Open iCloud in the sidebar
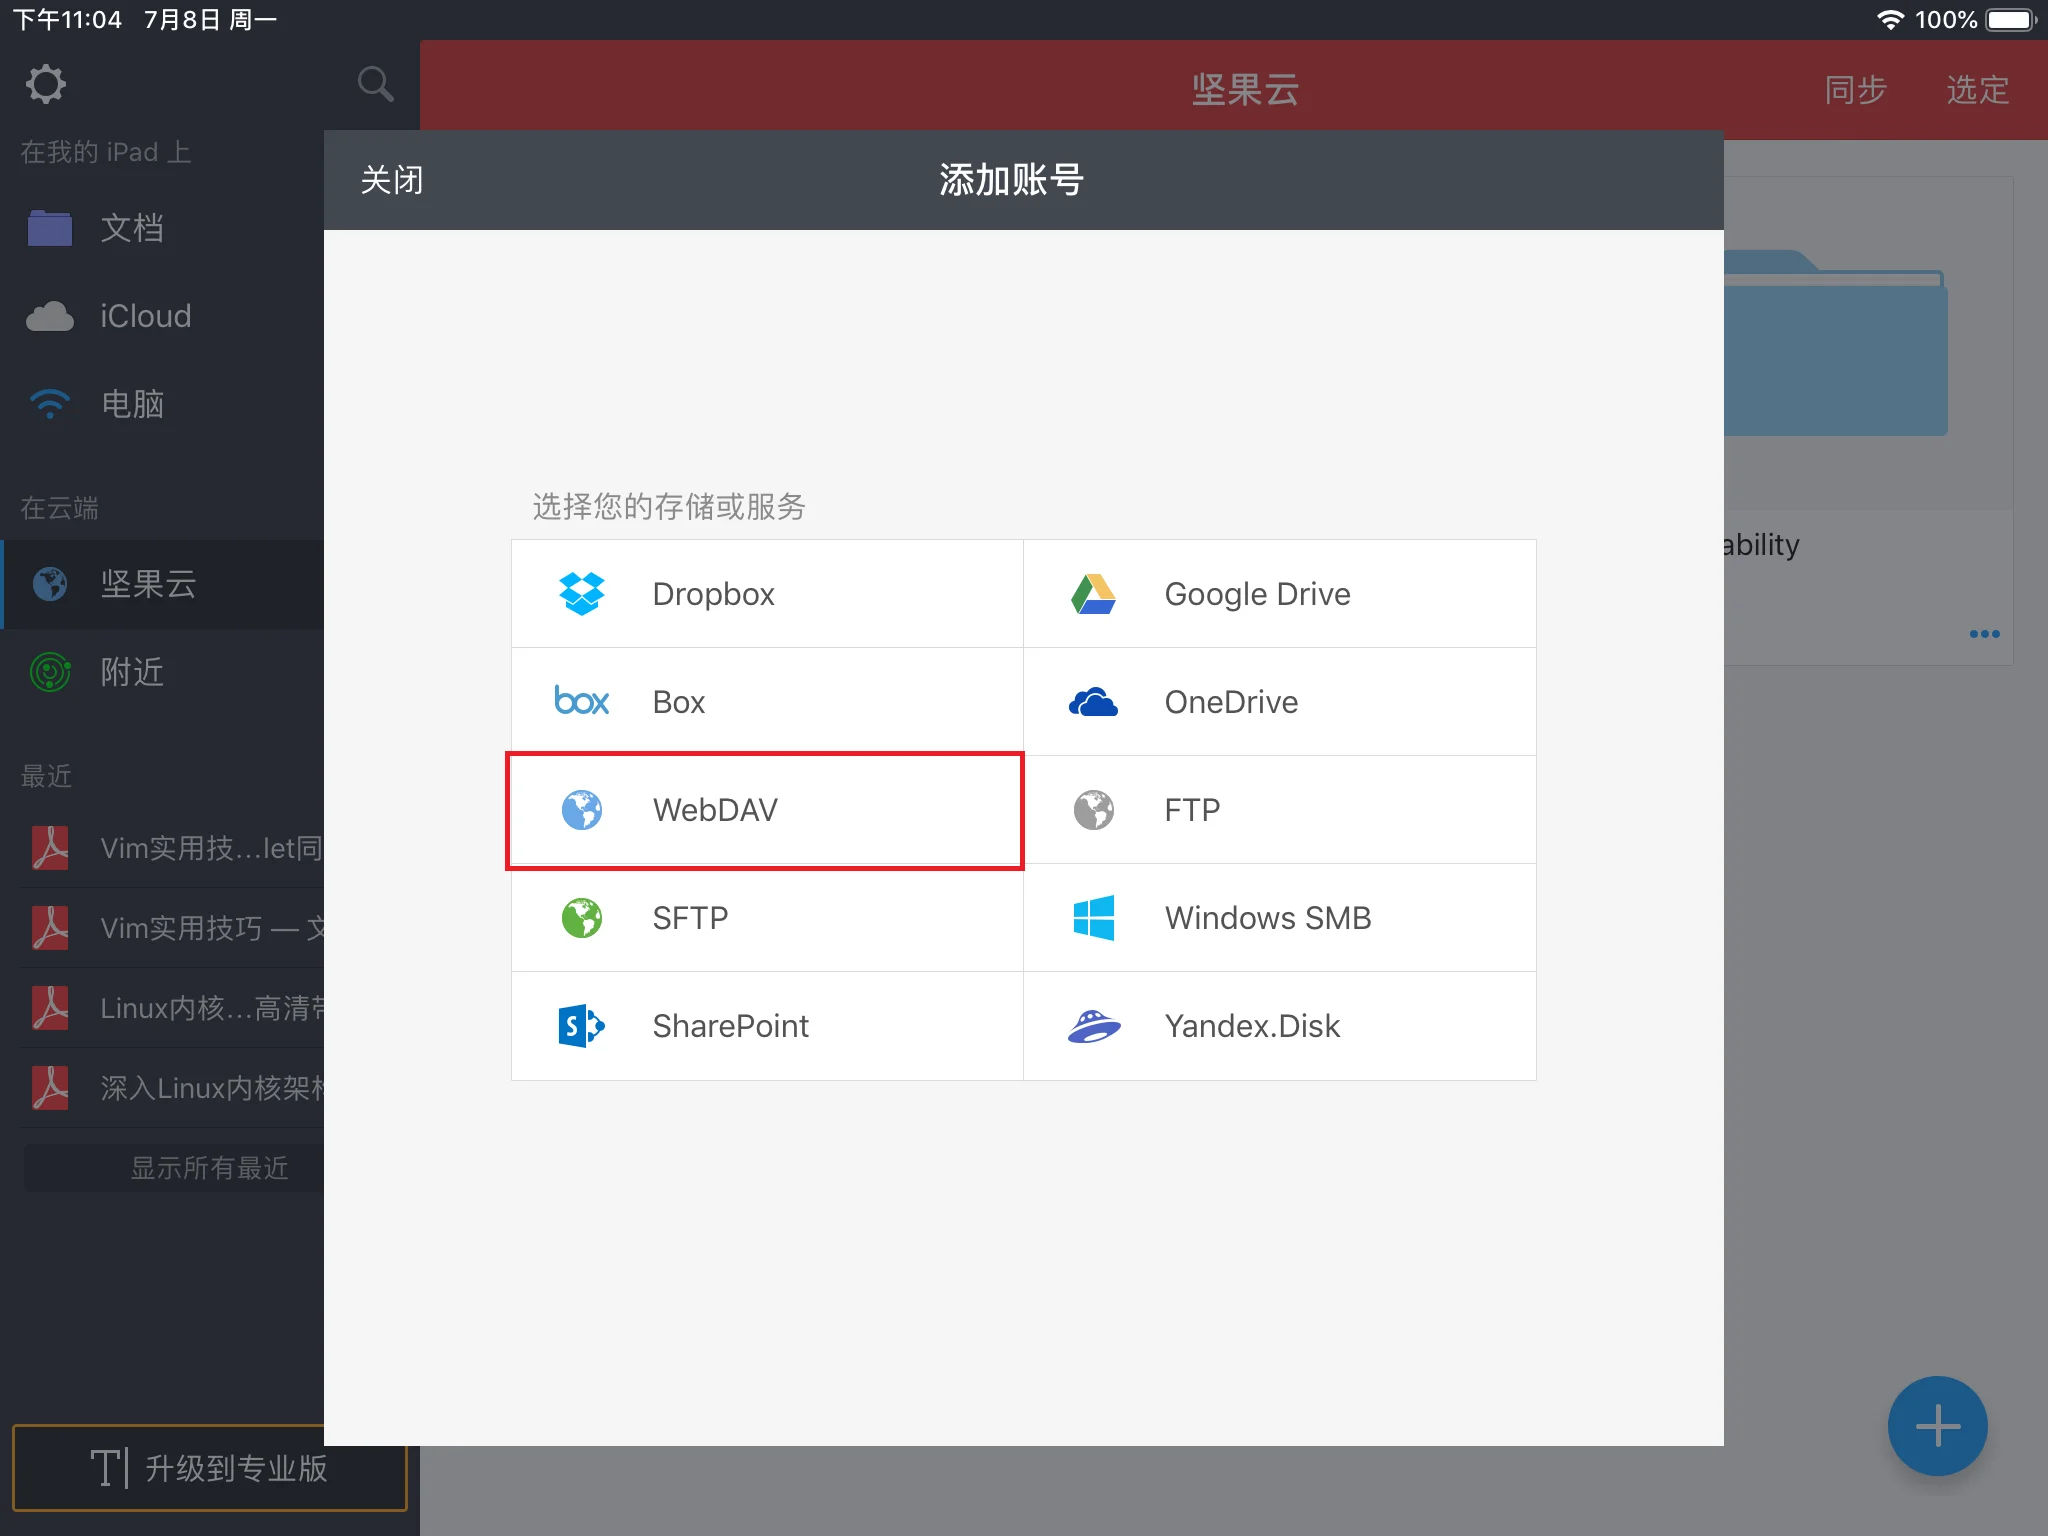Image resolution: width=2048 pixels, height=1536 pixels. pyautogui.click(x=144, y=316)
